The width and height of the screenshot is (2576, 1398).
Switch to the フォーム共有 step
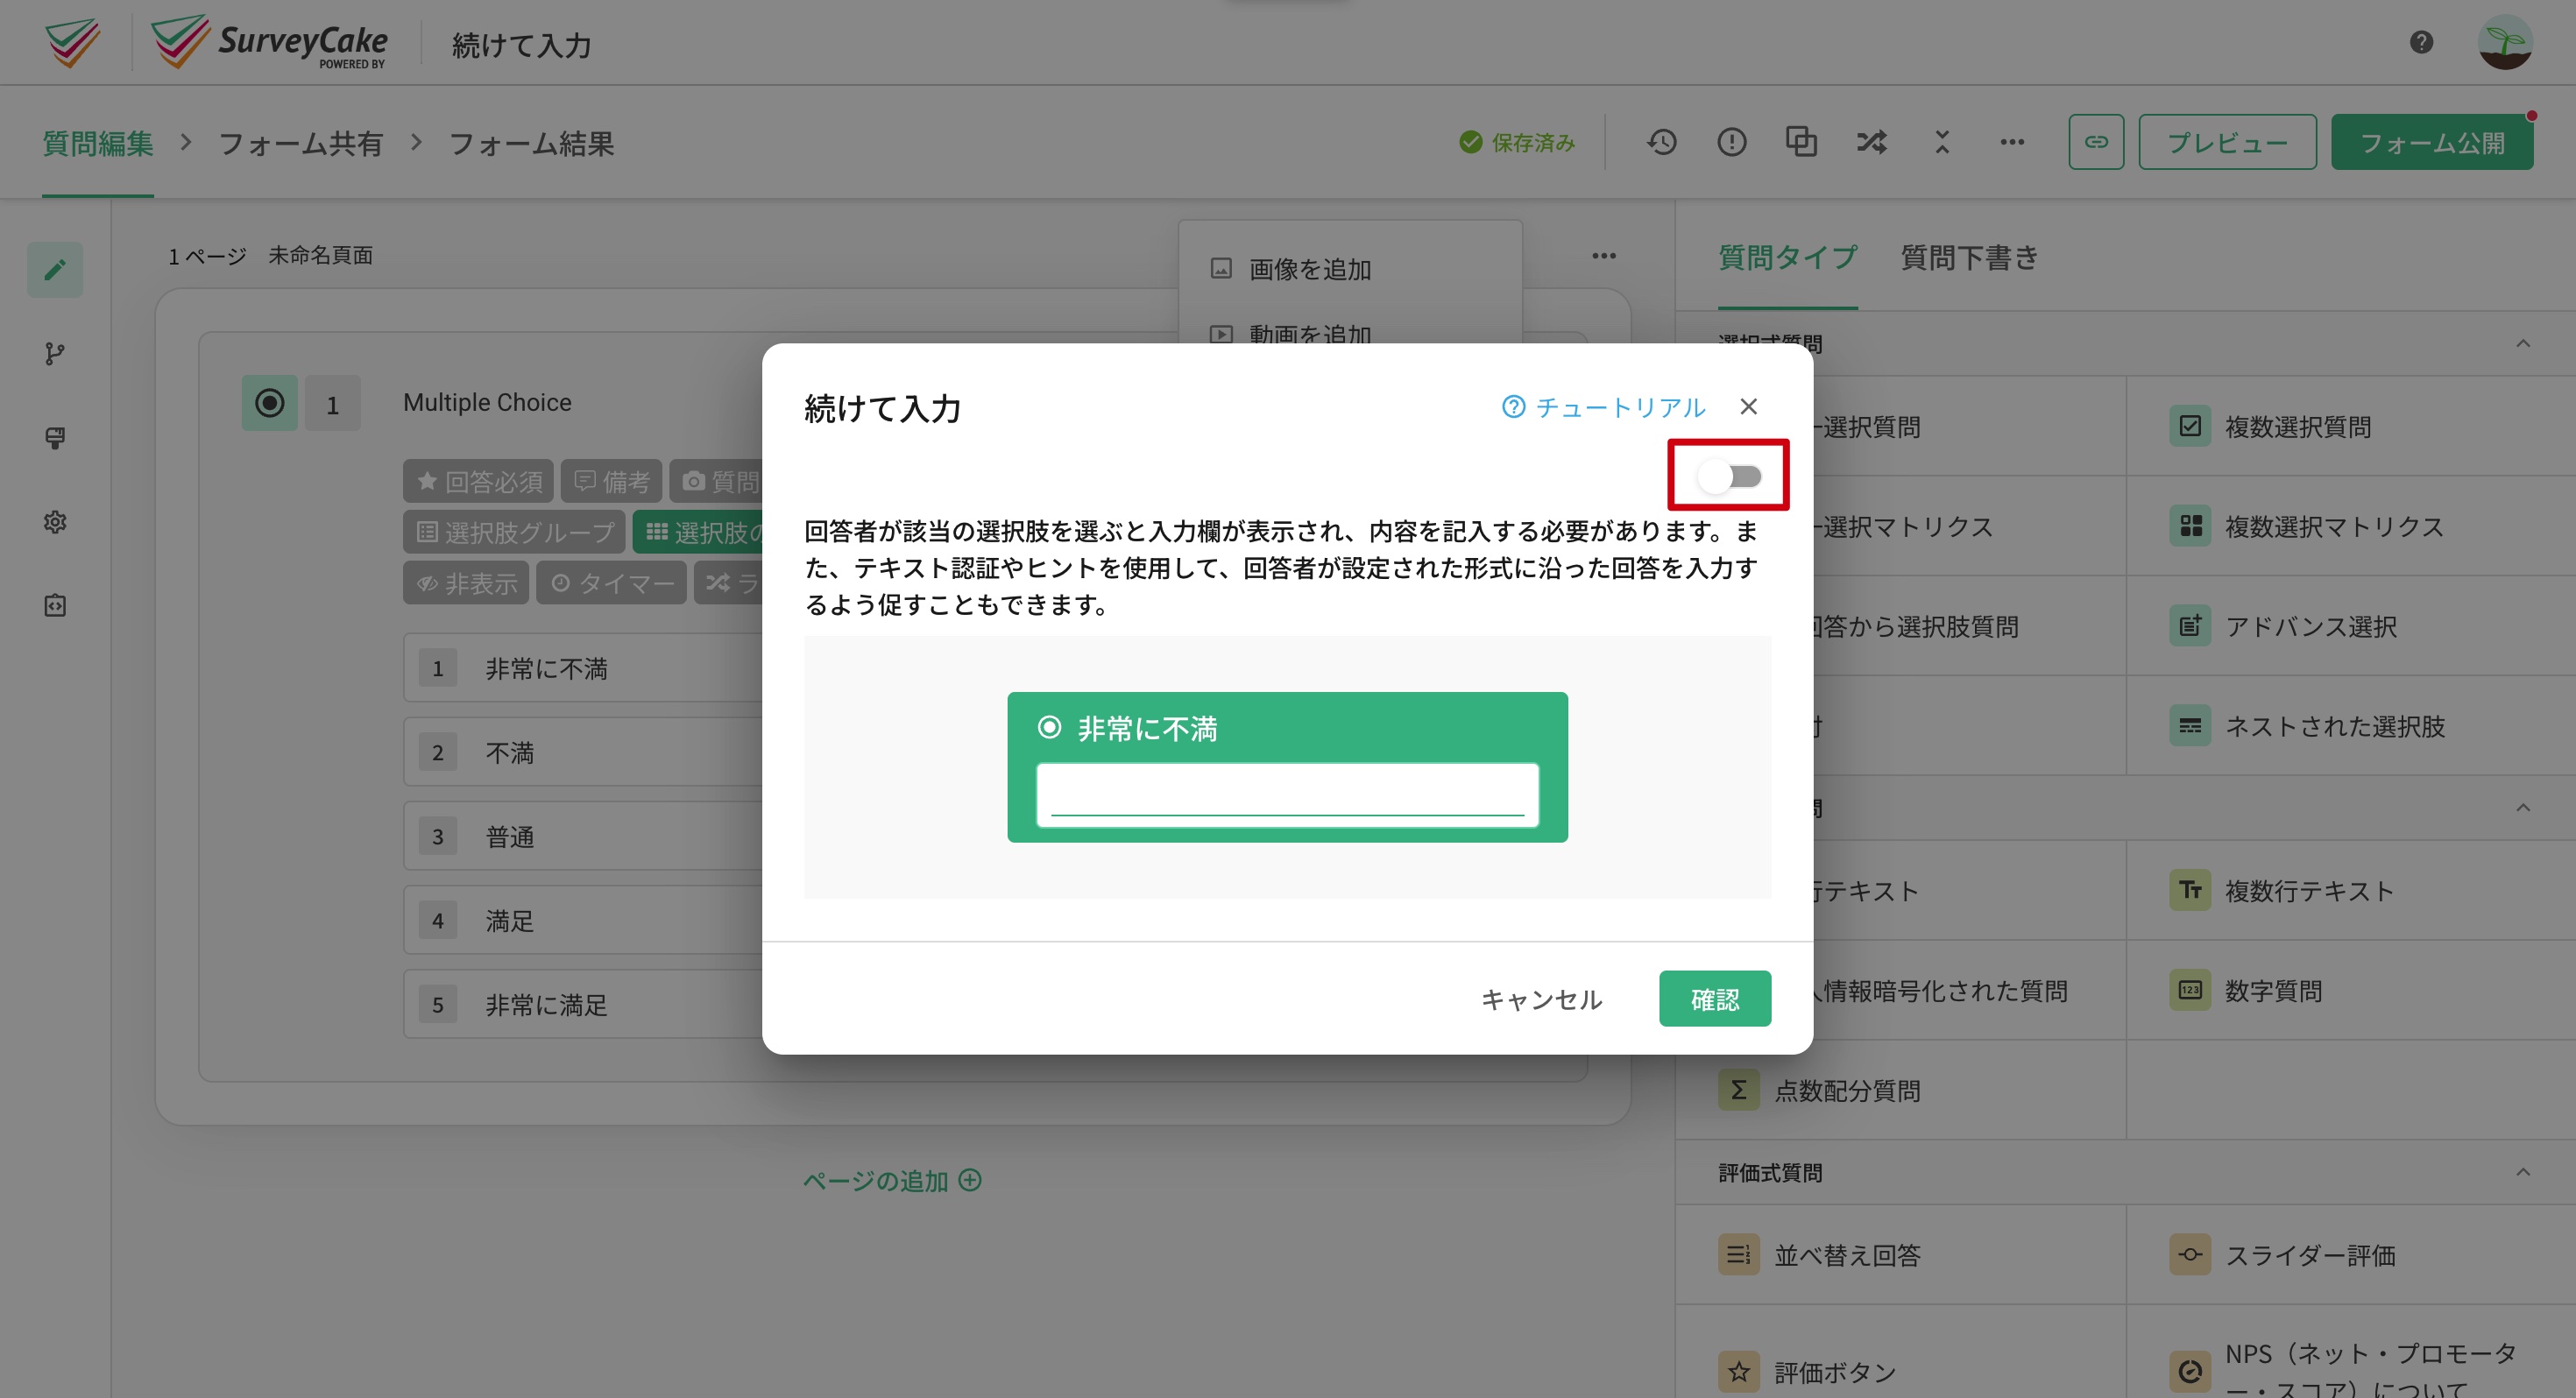tap(300, 143)
